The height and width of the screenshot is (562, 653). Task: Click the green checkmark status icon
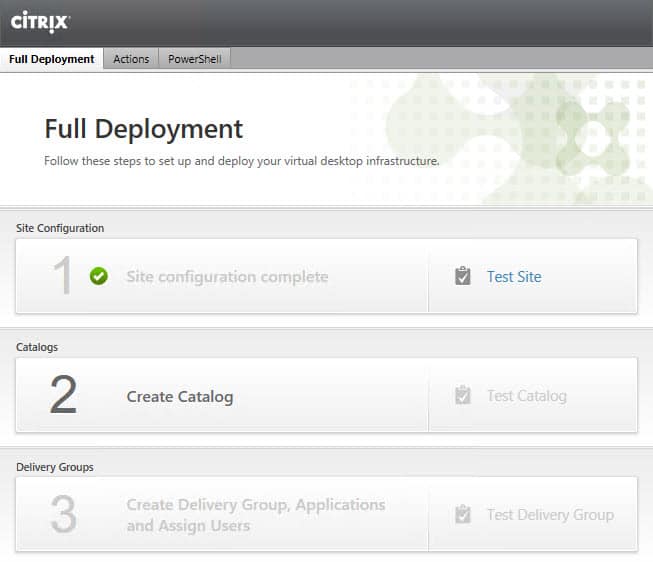(99, 276)
